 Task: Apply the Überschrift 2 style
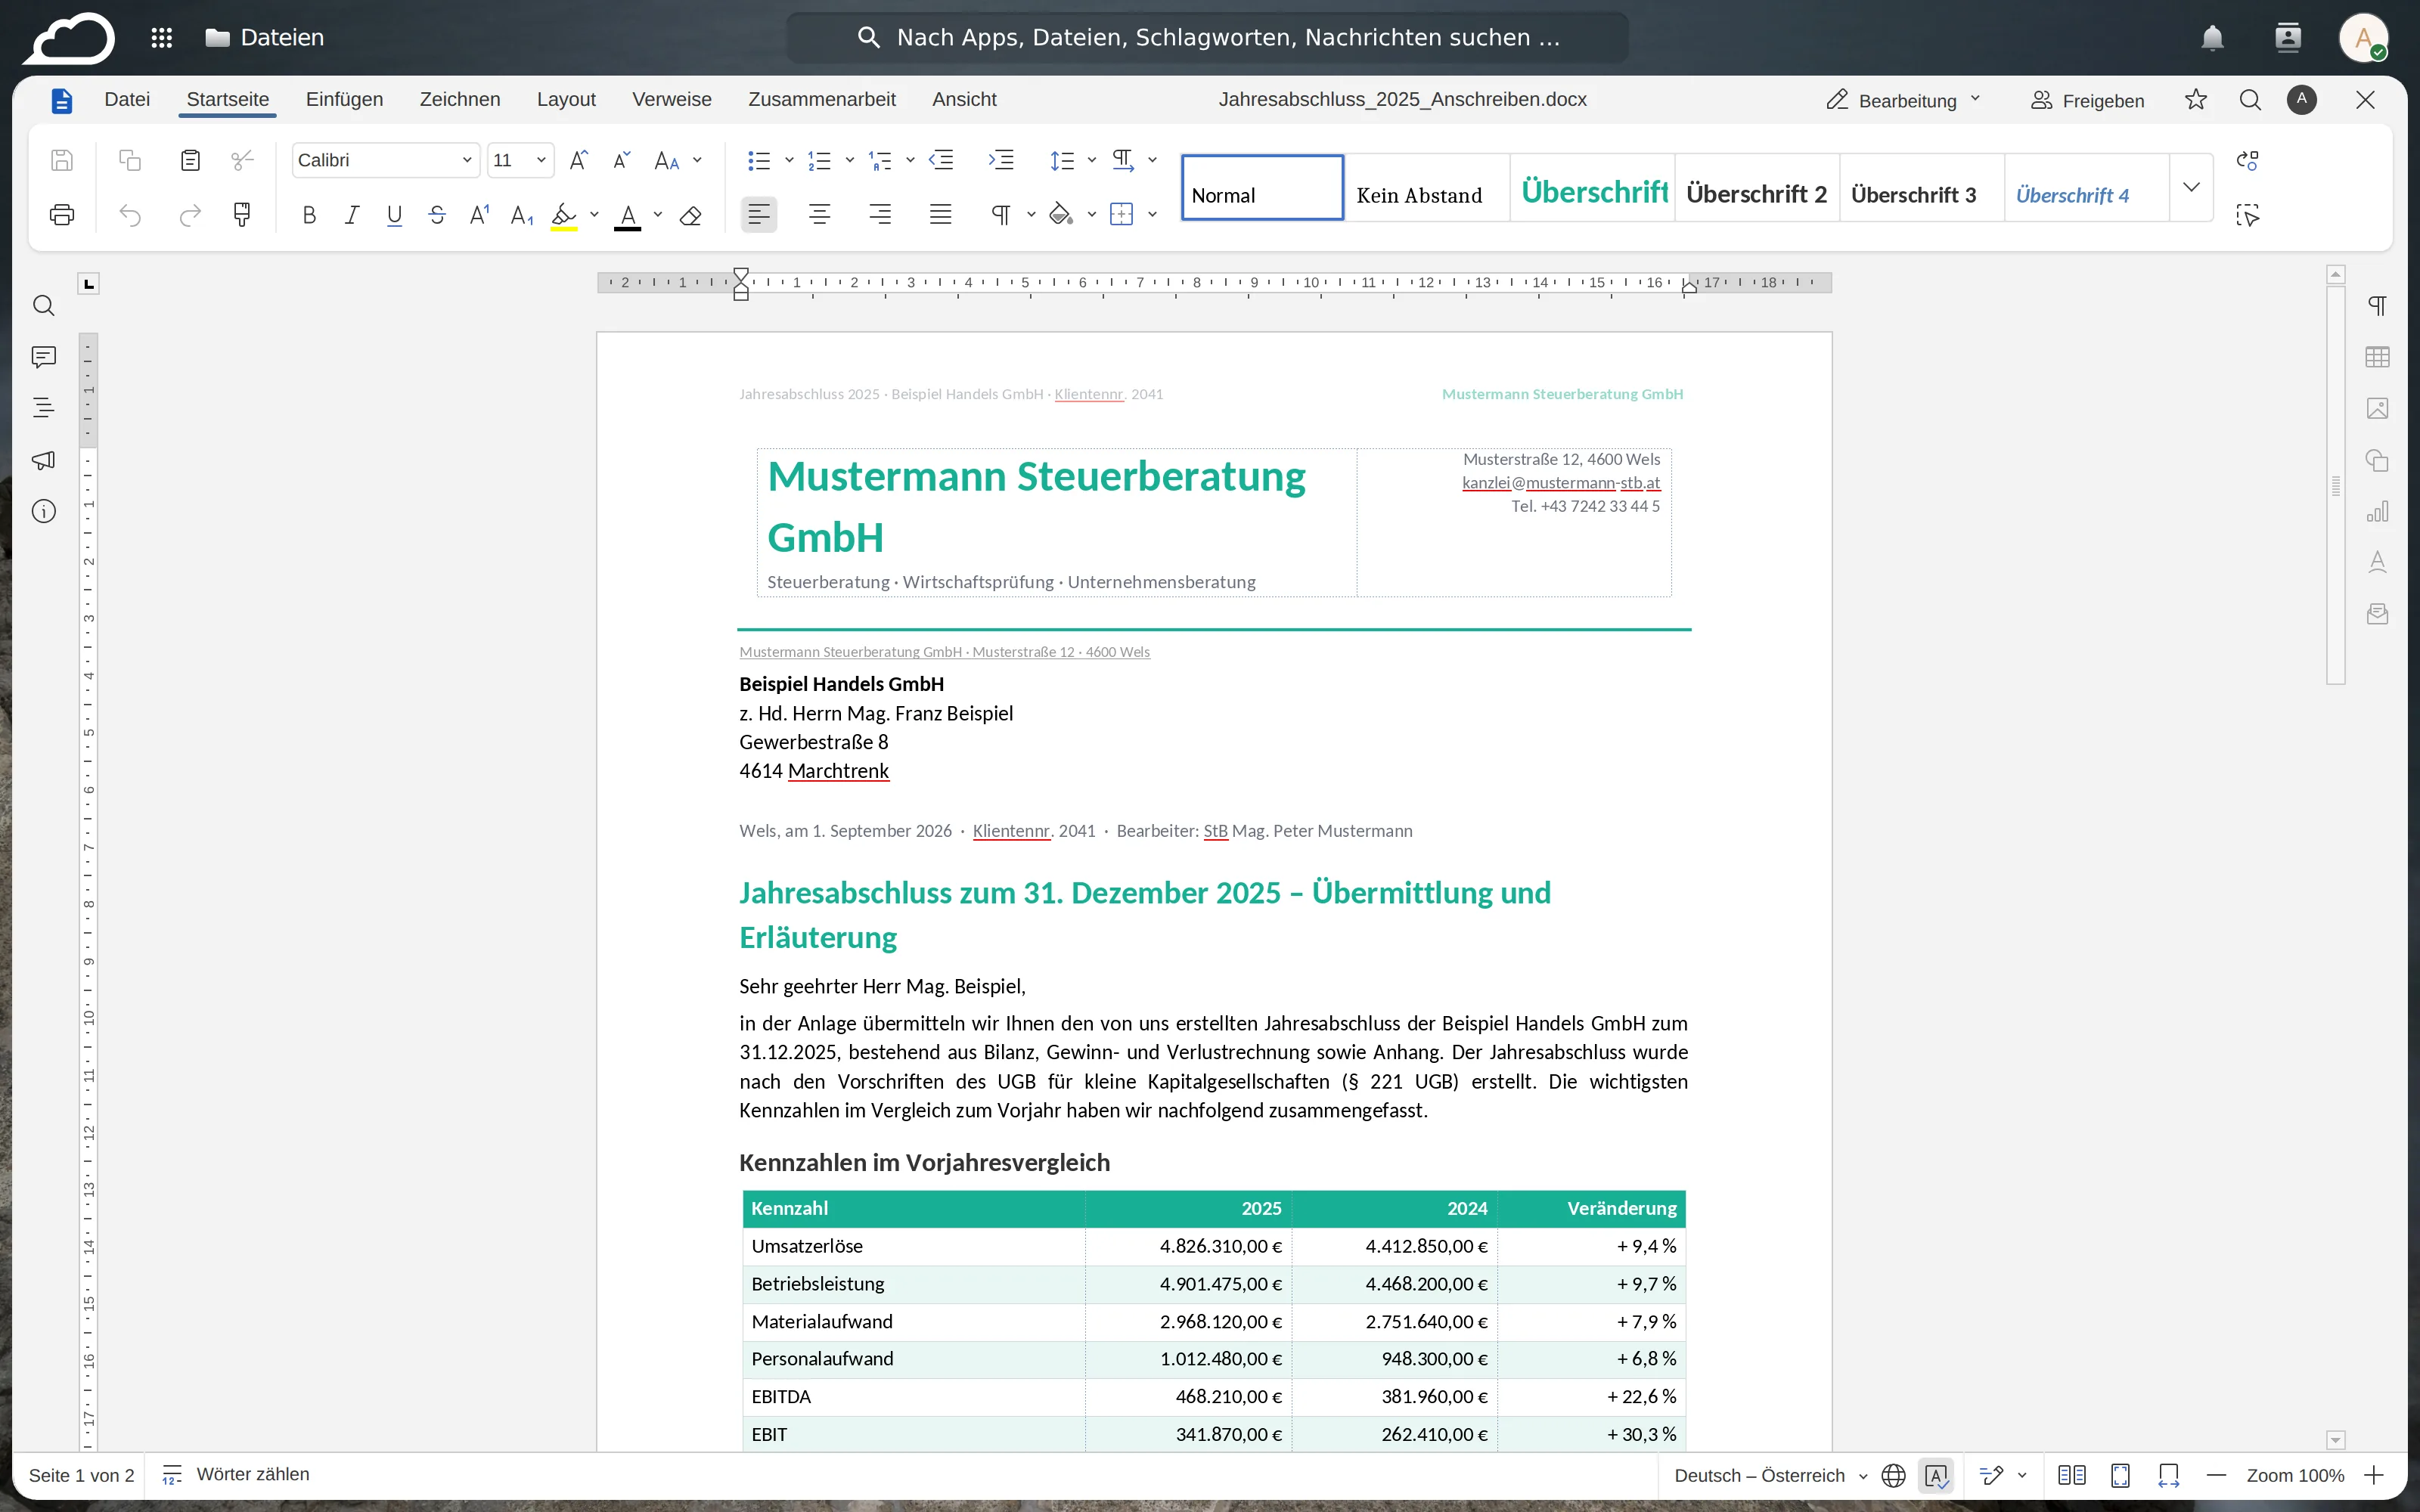coord(1756,187)
